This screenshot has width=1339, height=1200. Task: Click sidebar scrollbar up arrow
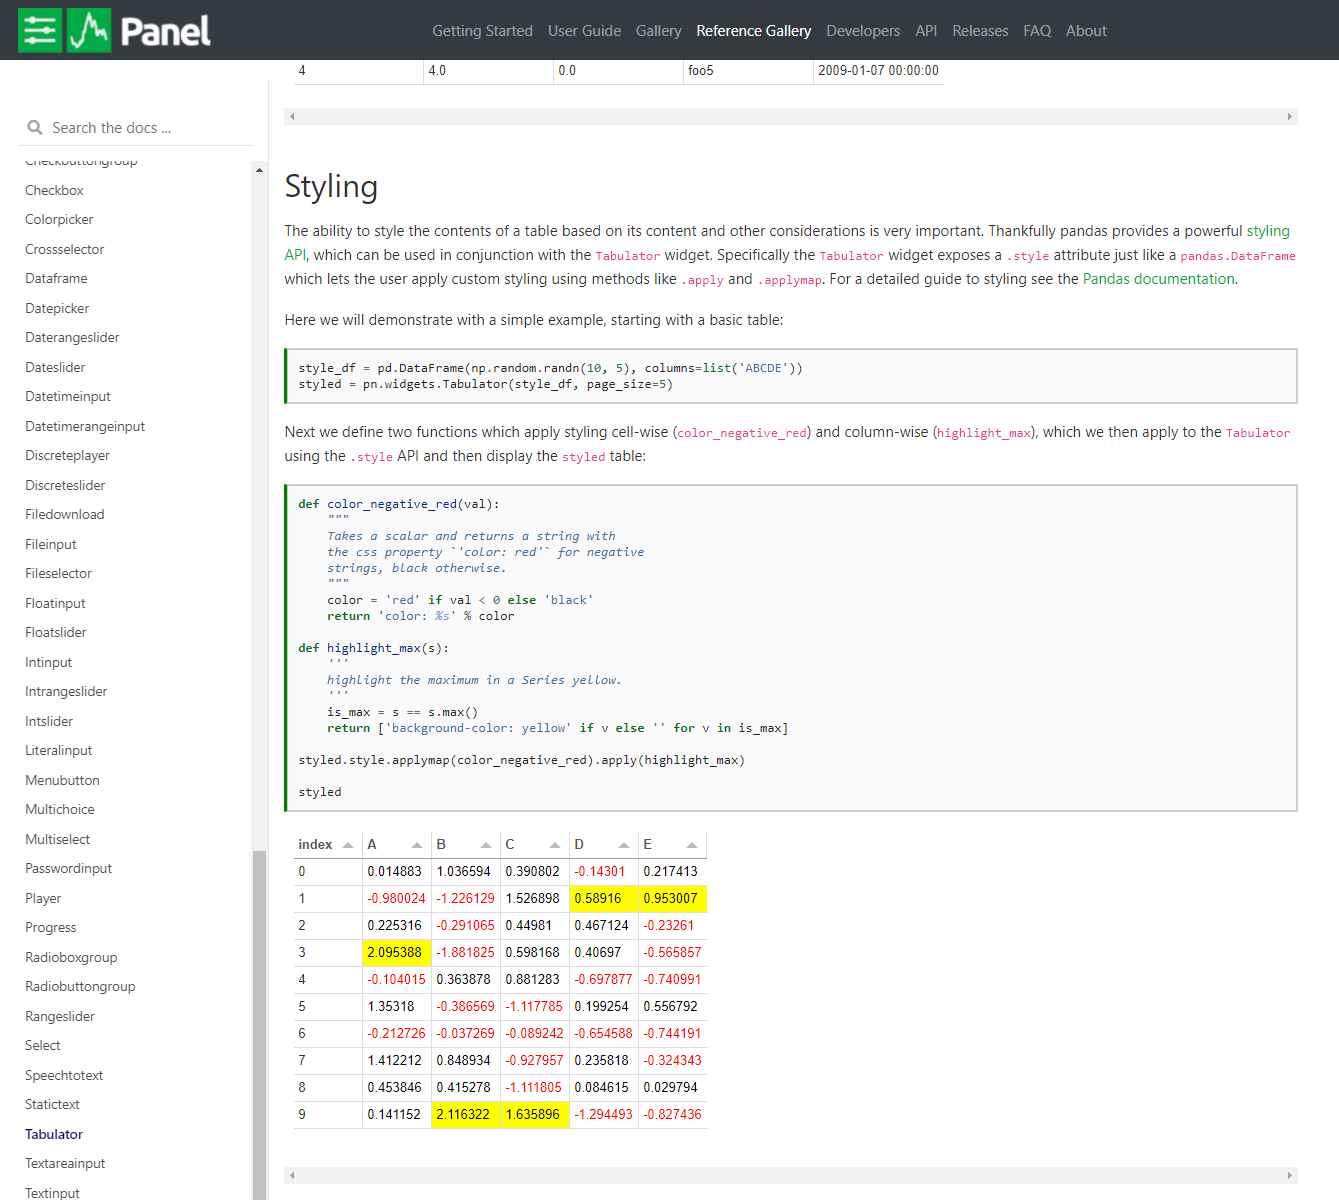coord(260,170)
